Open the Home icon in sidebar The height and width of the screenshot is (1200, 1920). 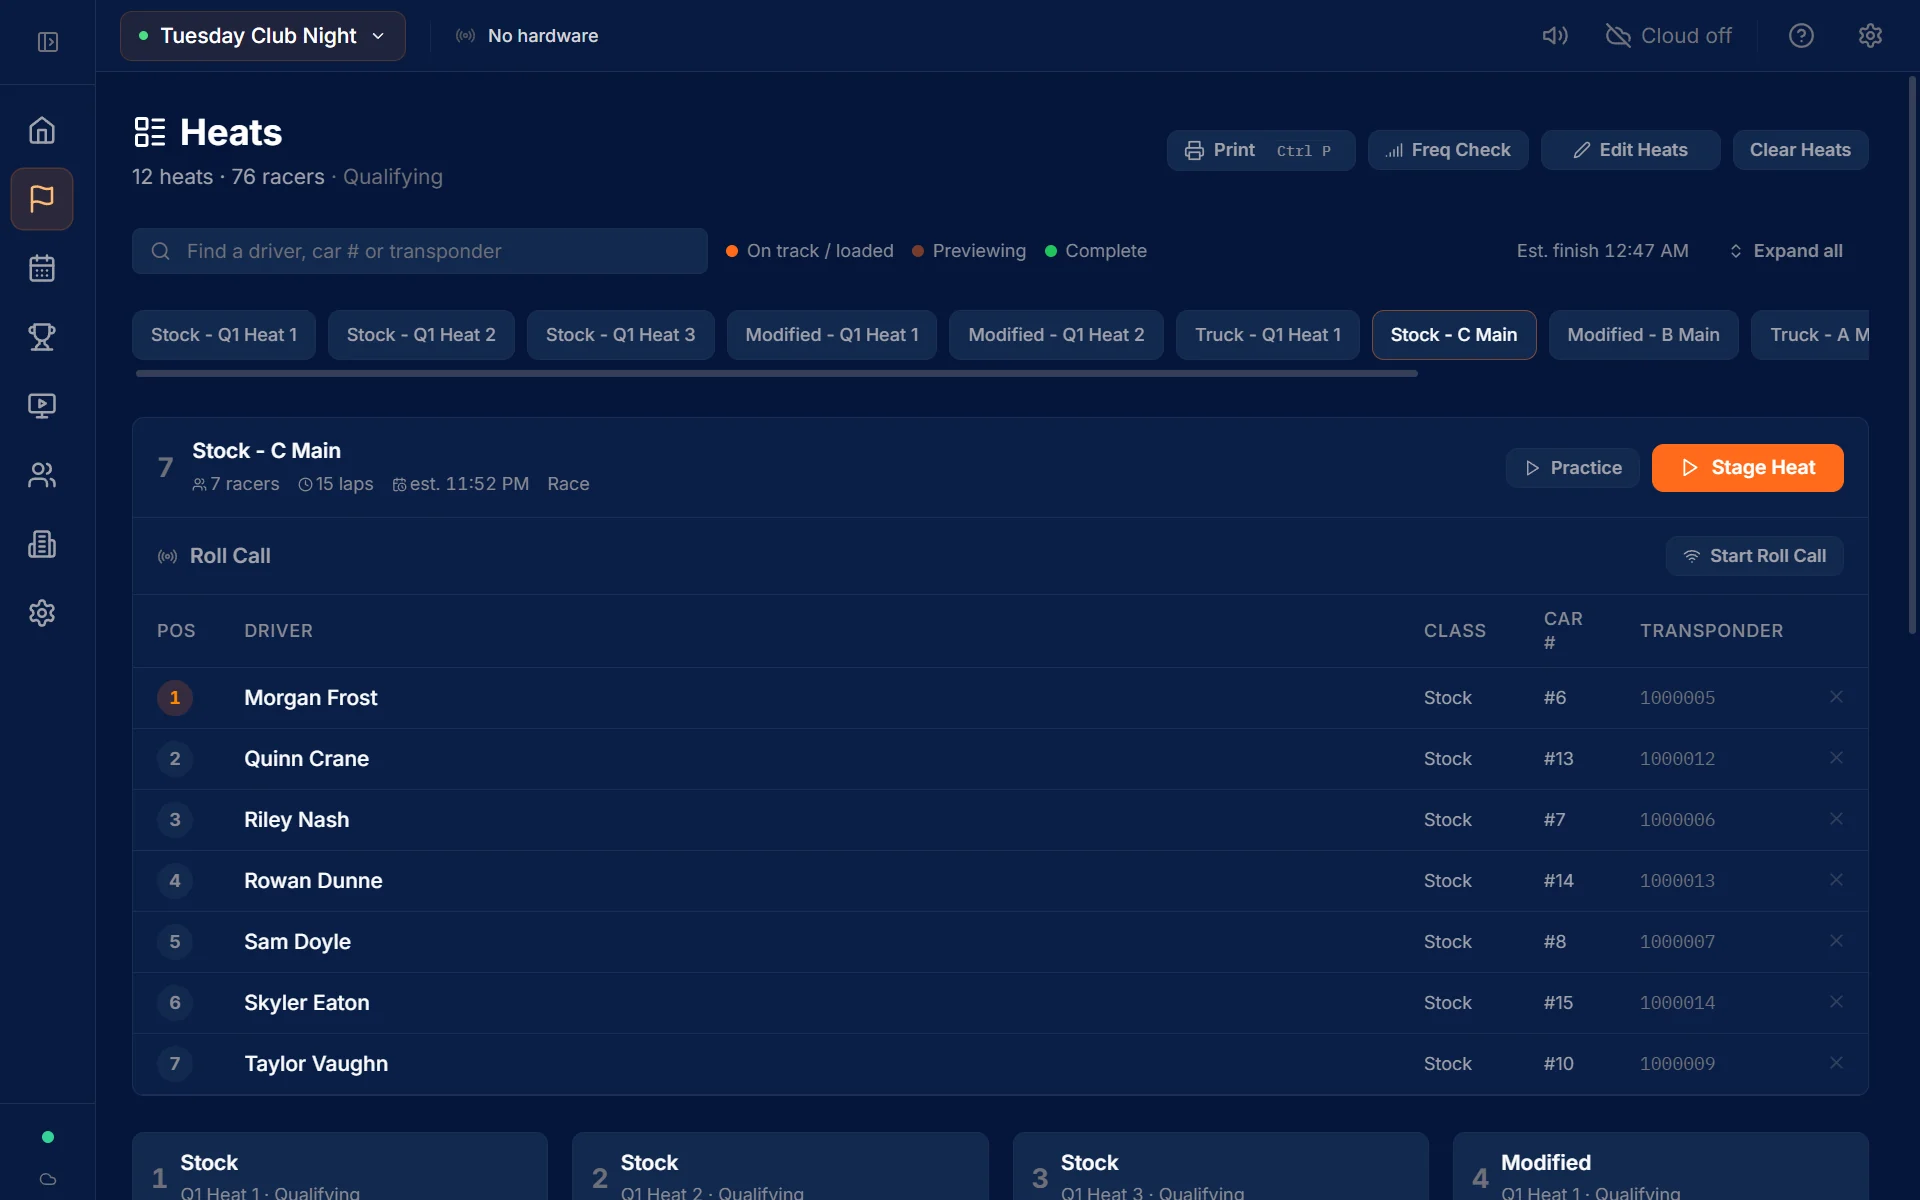42,130
